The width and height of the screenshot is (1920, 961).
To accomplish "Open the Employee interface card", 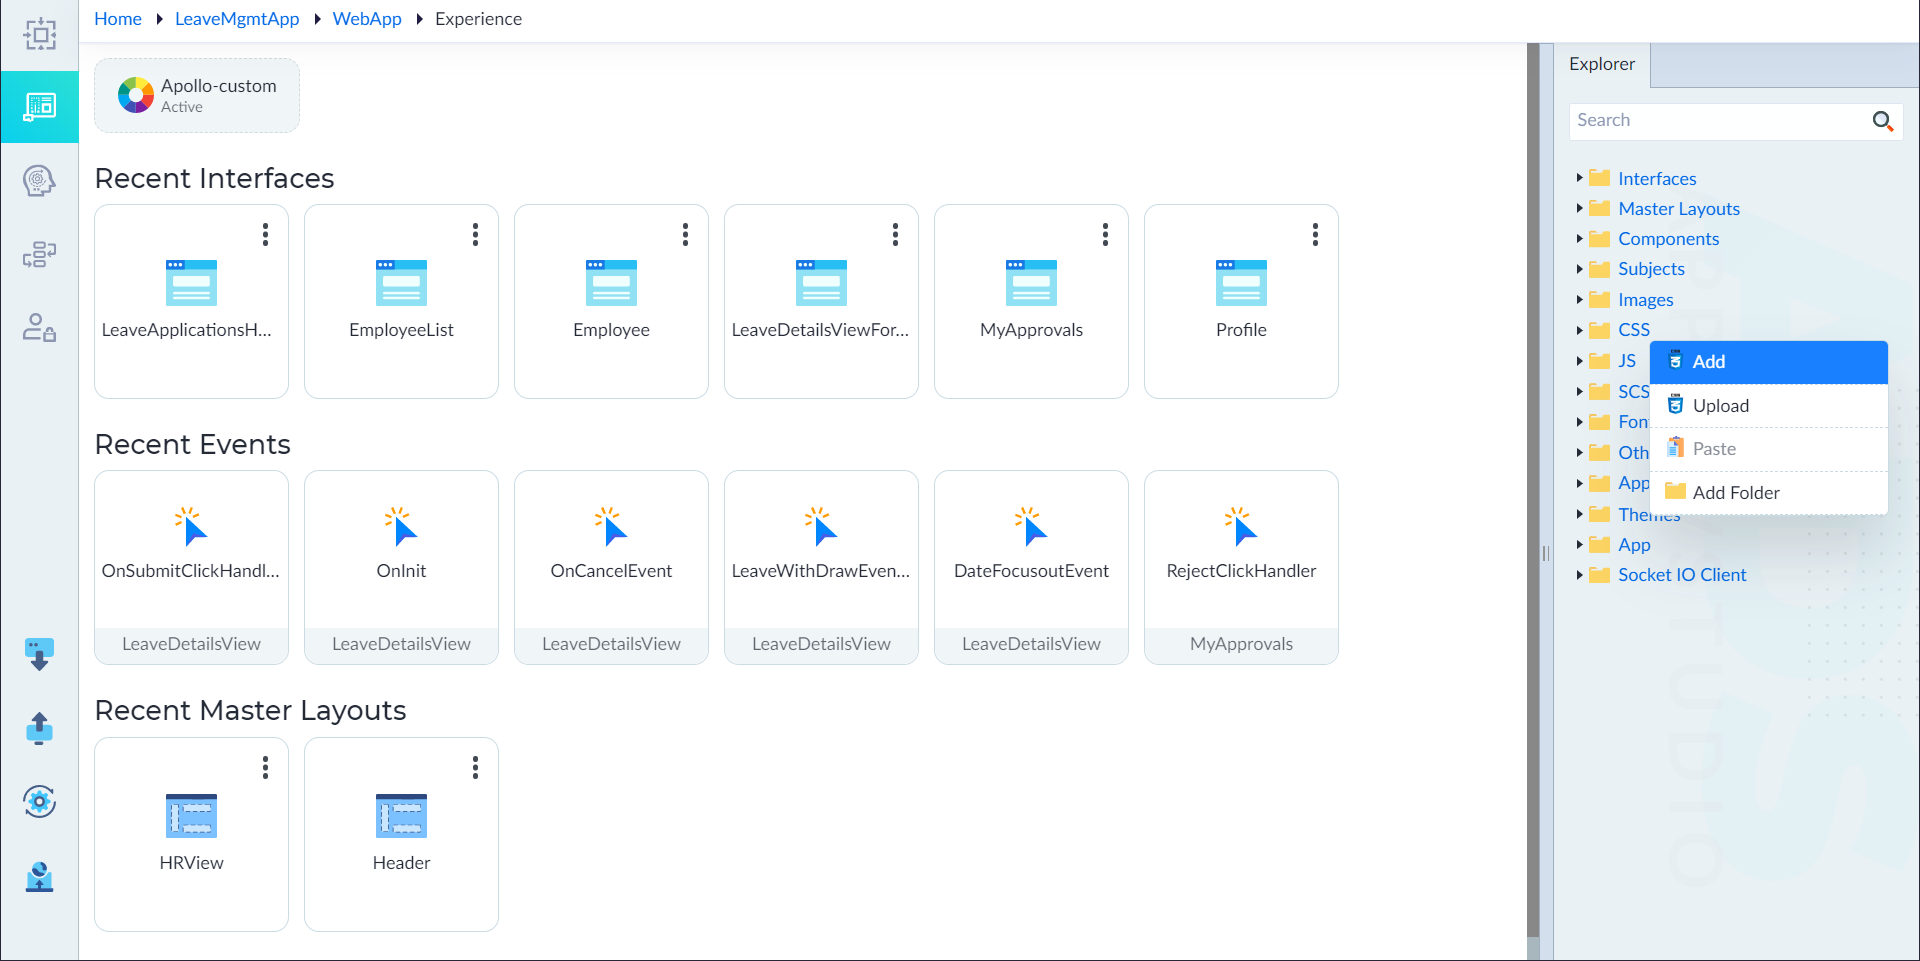I will (611, 301).
